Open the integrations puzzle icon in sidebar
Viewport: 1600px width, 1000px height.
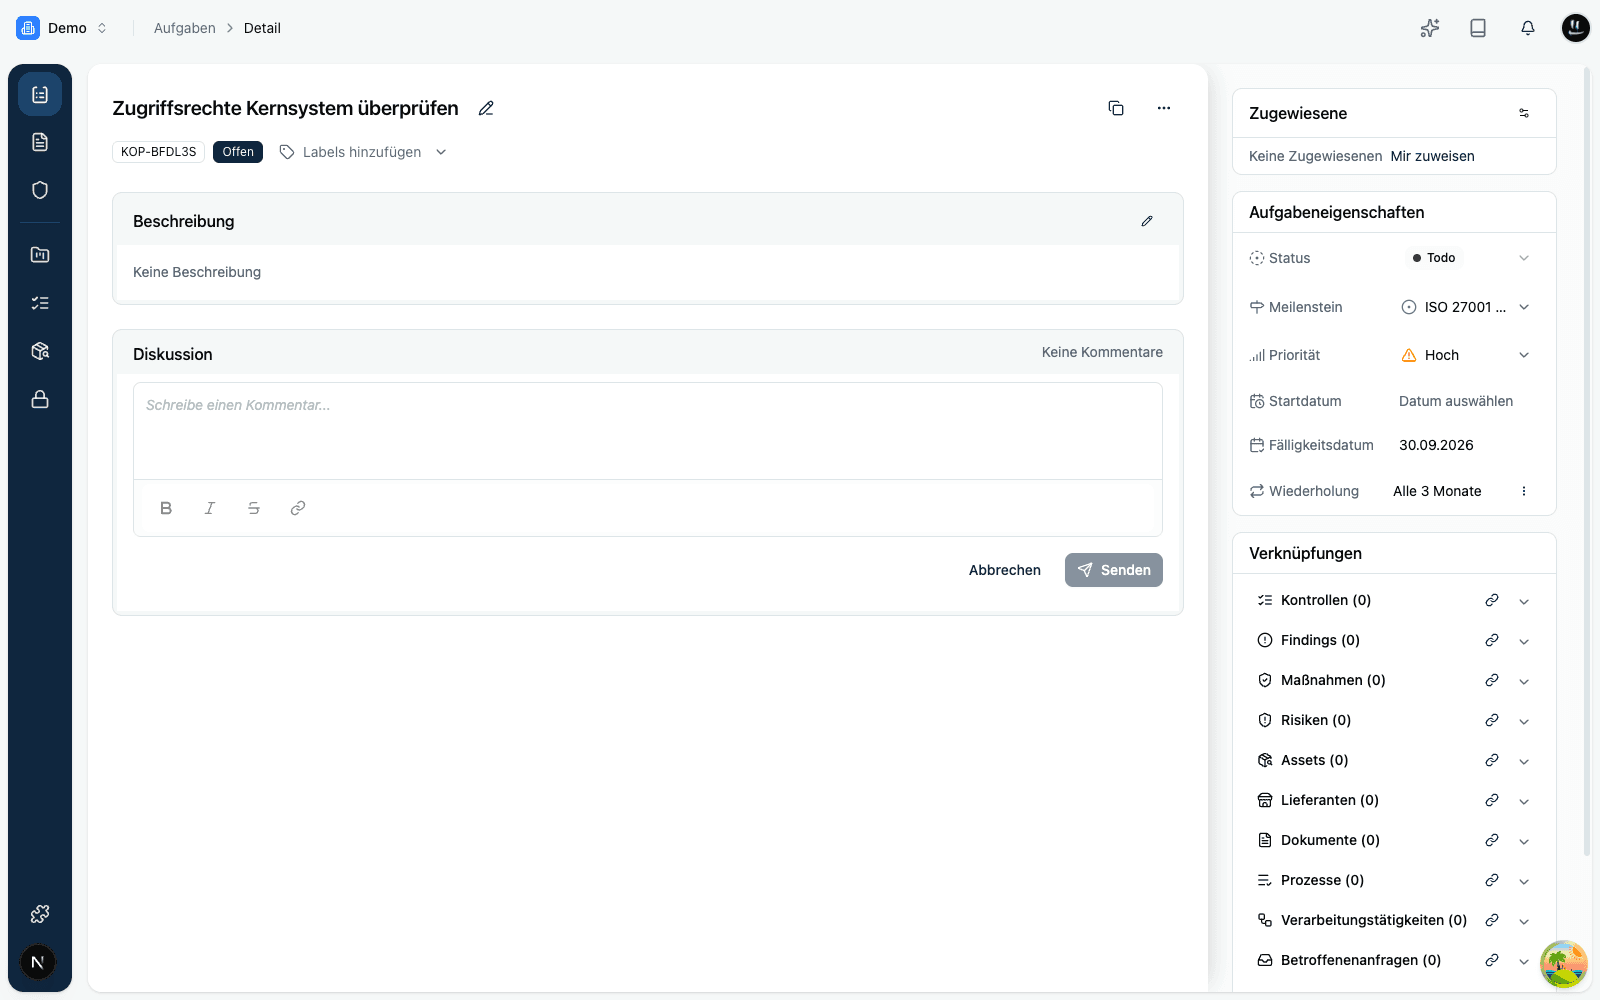(x=40, y=914)
